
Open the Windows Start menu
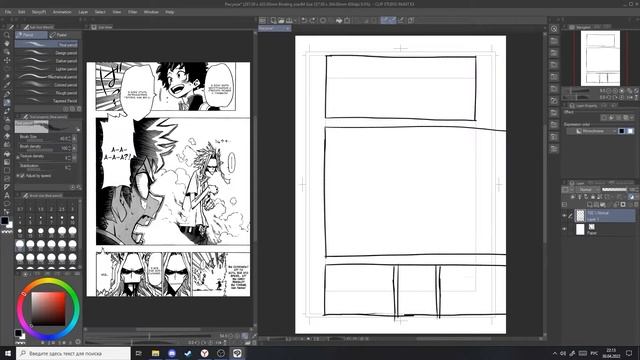tap(8, 353)
